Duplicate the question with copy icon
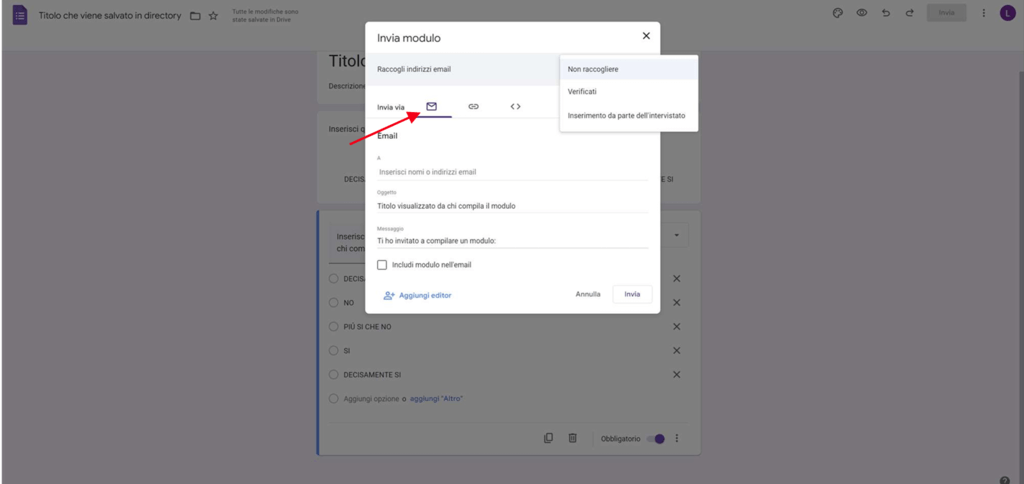 (548, 438)
